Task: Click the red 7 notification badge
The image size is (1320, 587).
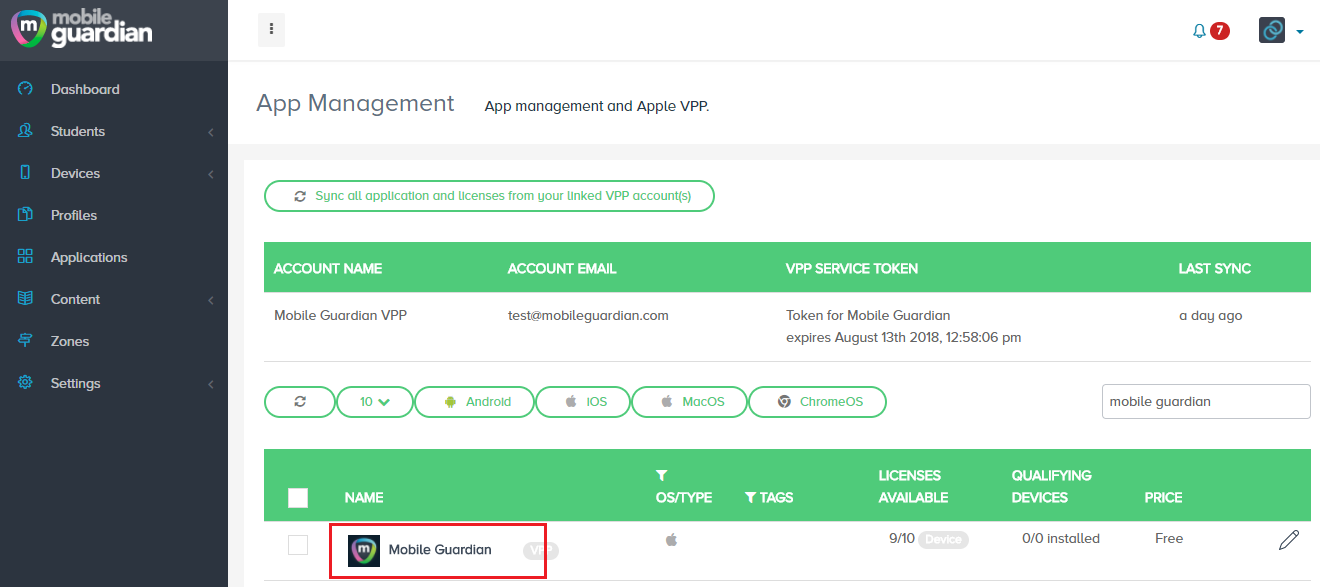Action: [1219, 31]
